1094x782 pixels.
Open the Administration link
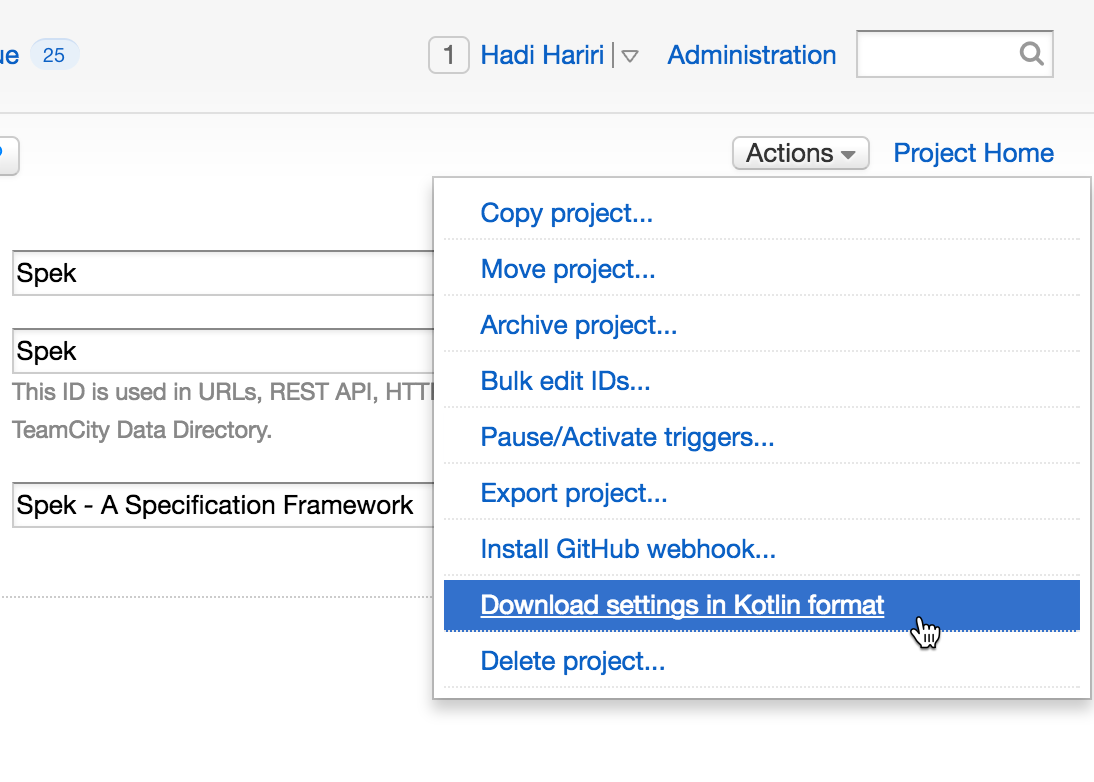[751, 55]
